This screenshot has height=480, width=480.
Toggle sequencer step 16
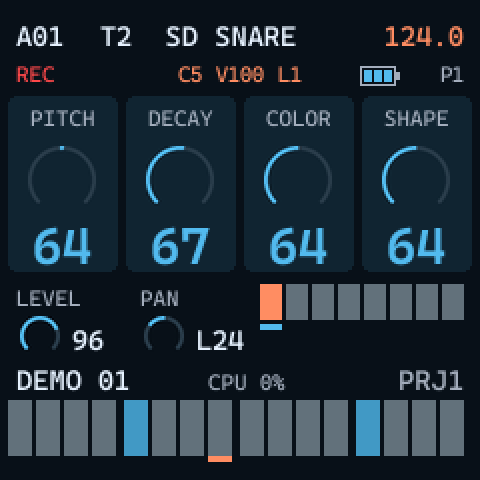click(x=452, y=428)
